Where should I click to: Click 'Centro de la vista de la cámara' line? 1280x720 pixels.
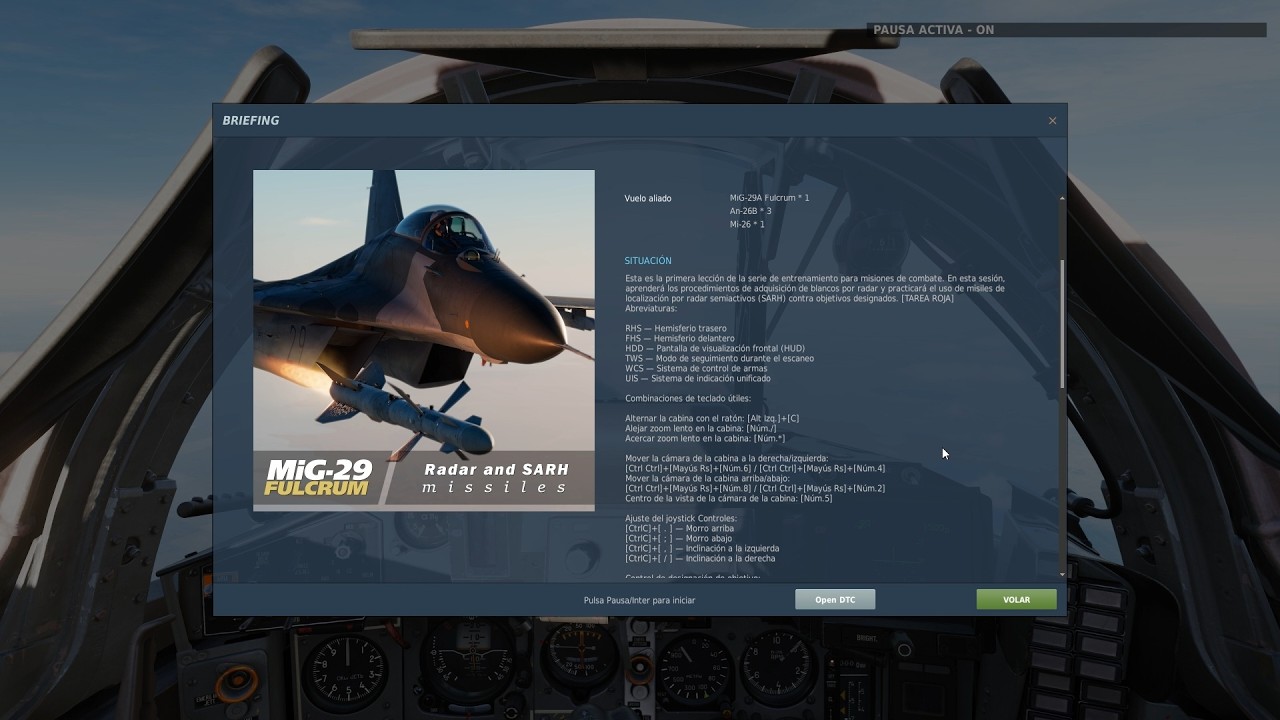click(729, 498)
